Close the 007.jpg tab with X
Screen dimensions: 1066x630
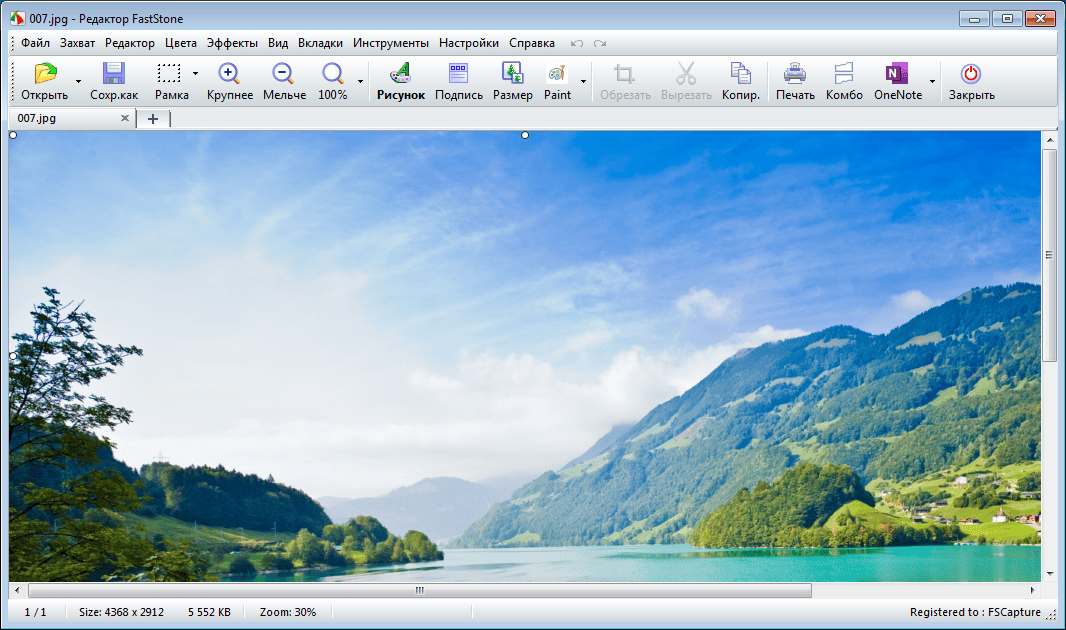point(124,118)
